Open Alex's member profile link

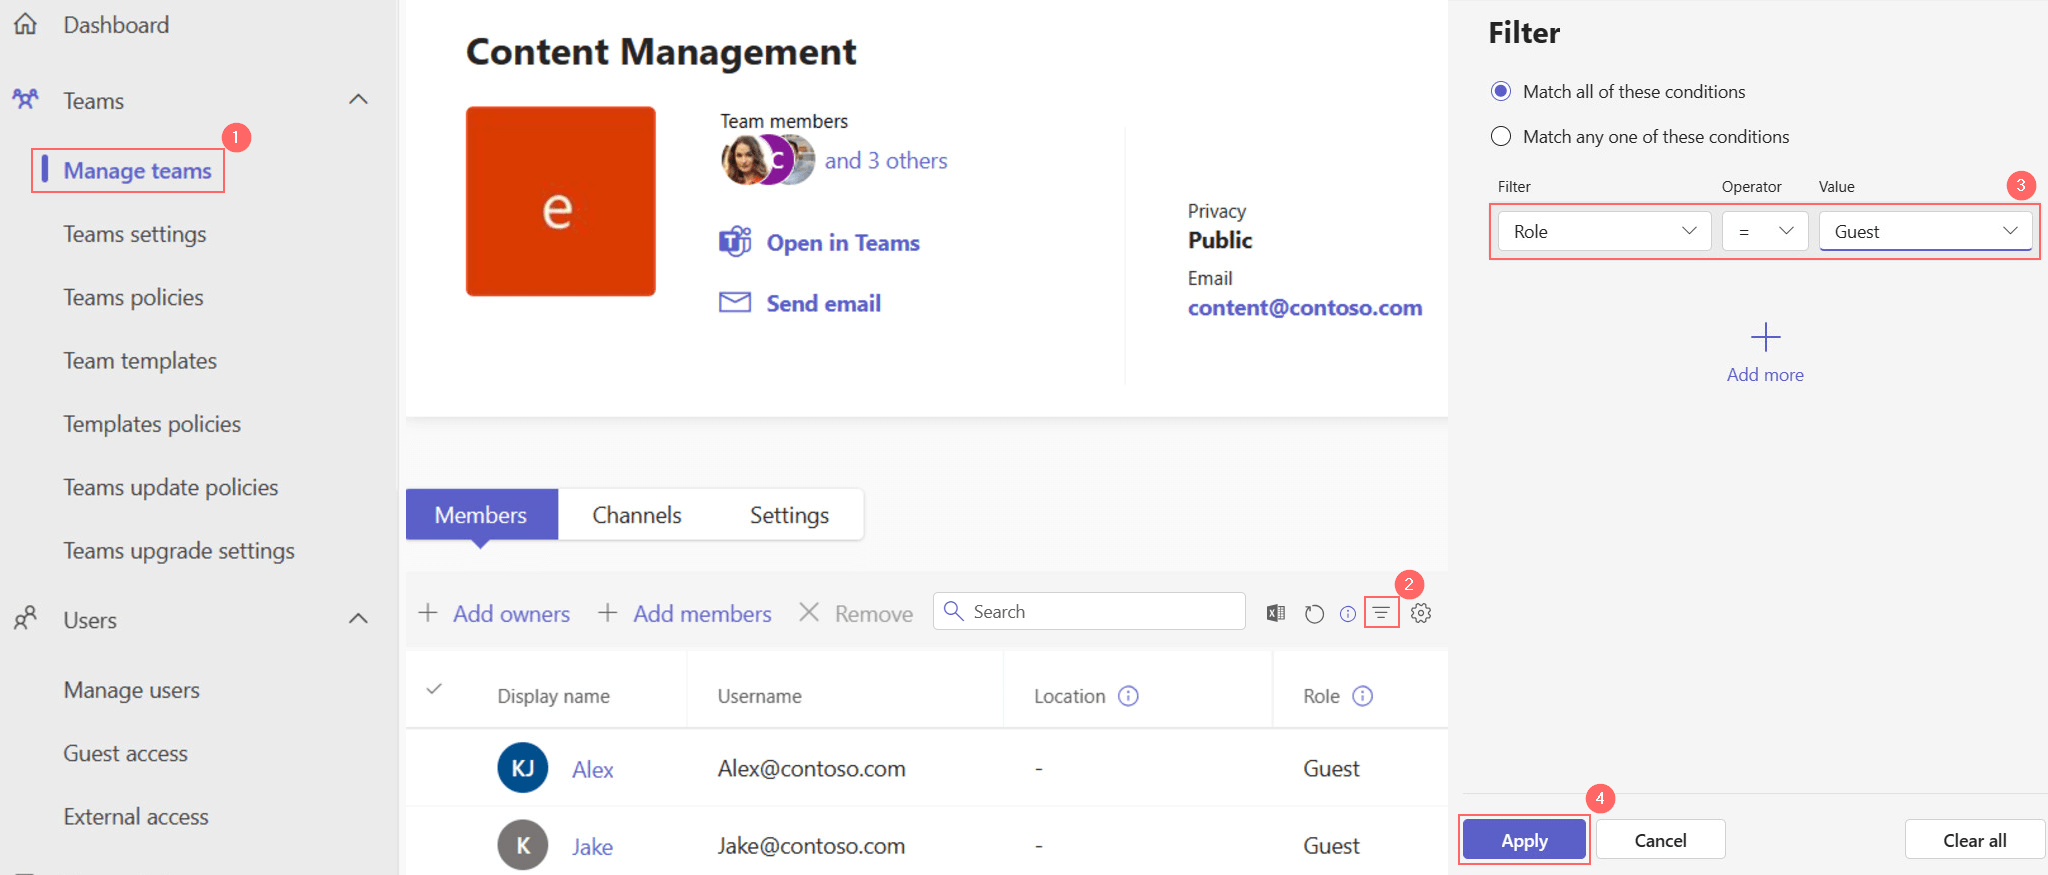tap(593, 769)
